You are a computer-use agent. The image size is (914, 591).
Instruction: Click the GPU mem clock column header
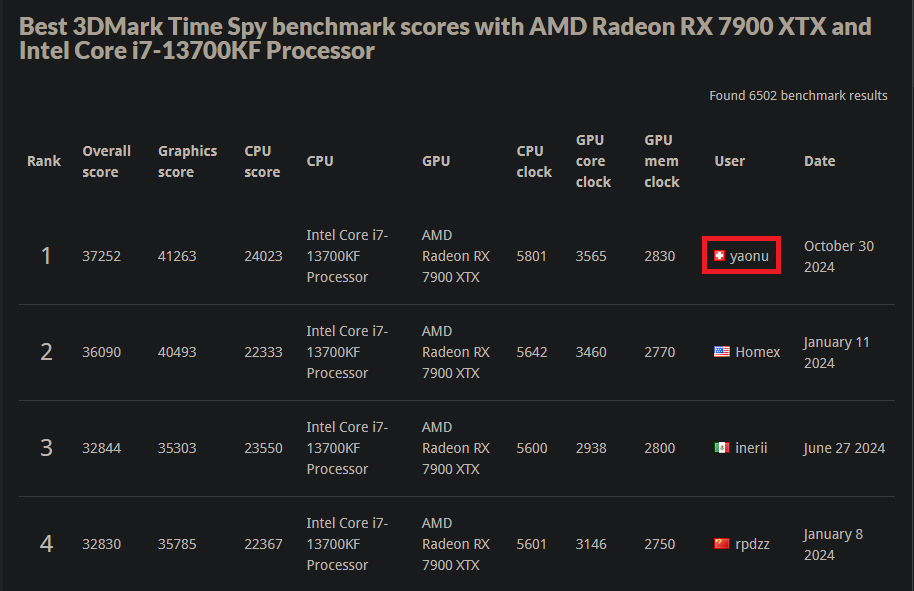pos(661,161)
